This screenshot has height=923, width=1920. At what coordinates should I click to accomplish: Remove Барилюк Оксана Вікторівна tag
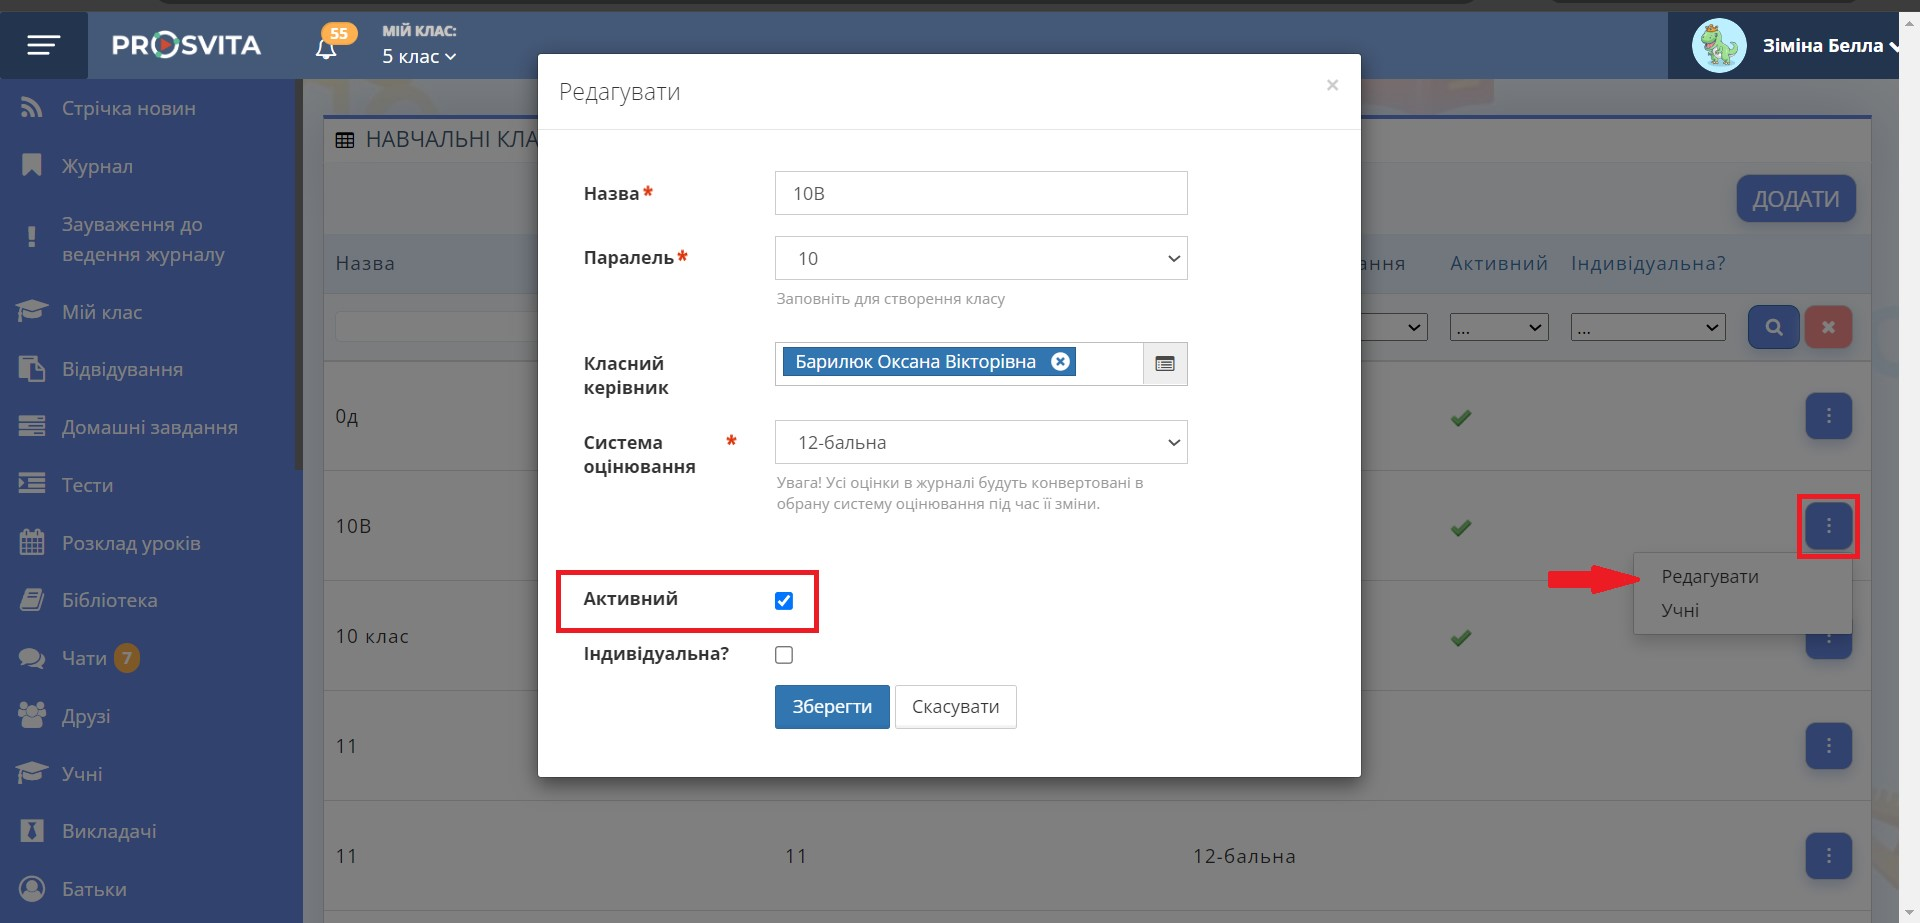1060,362
